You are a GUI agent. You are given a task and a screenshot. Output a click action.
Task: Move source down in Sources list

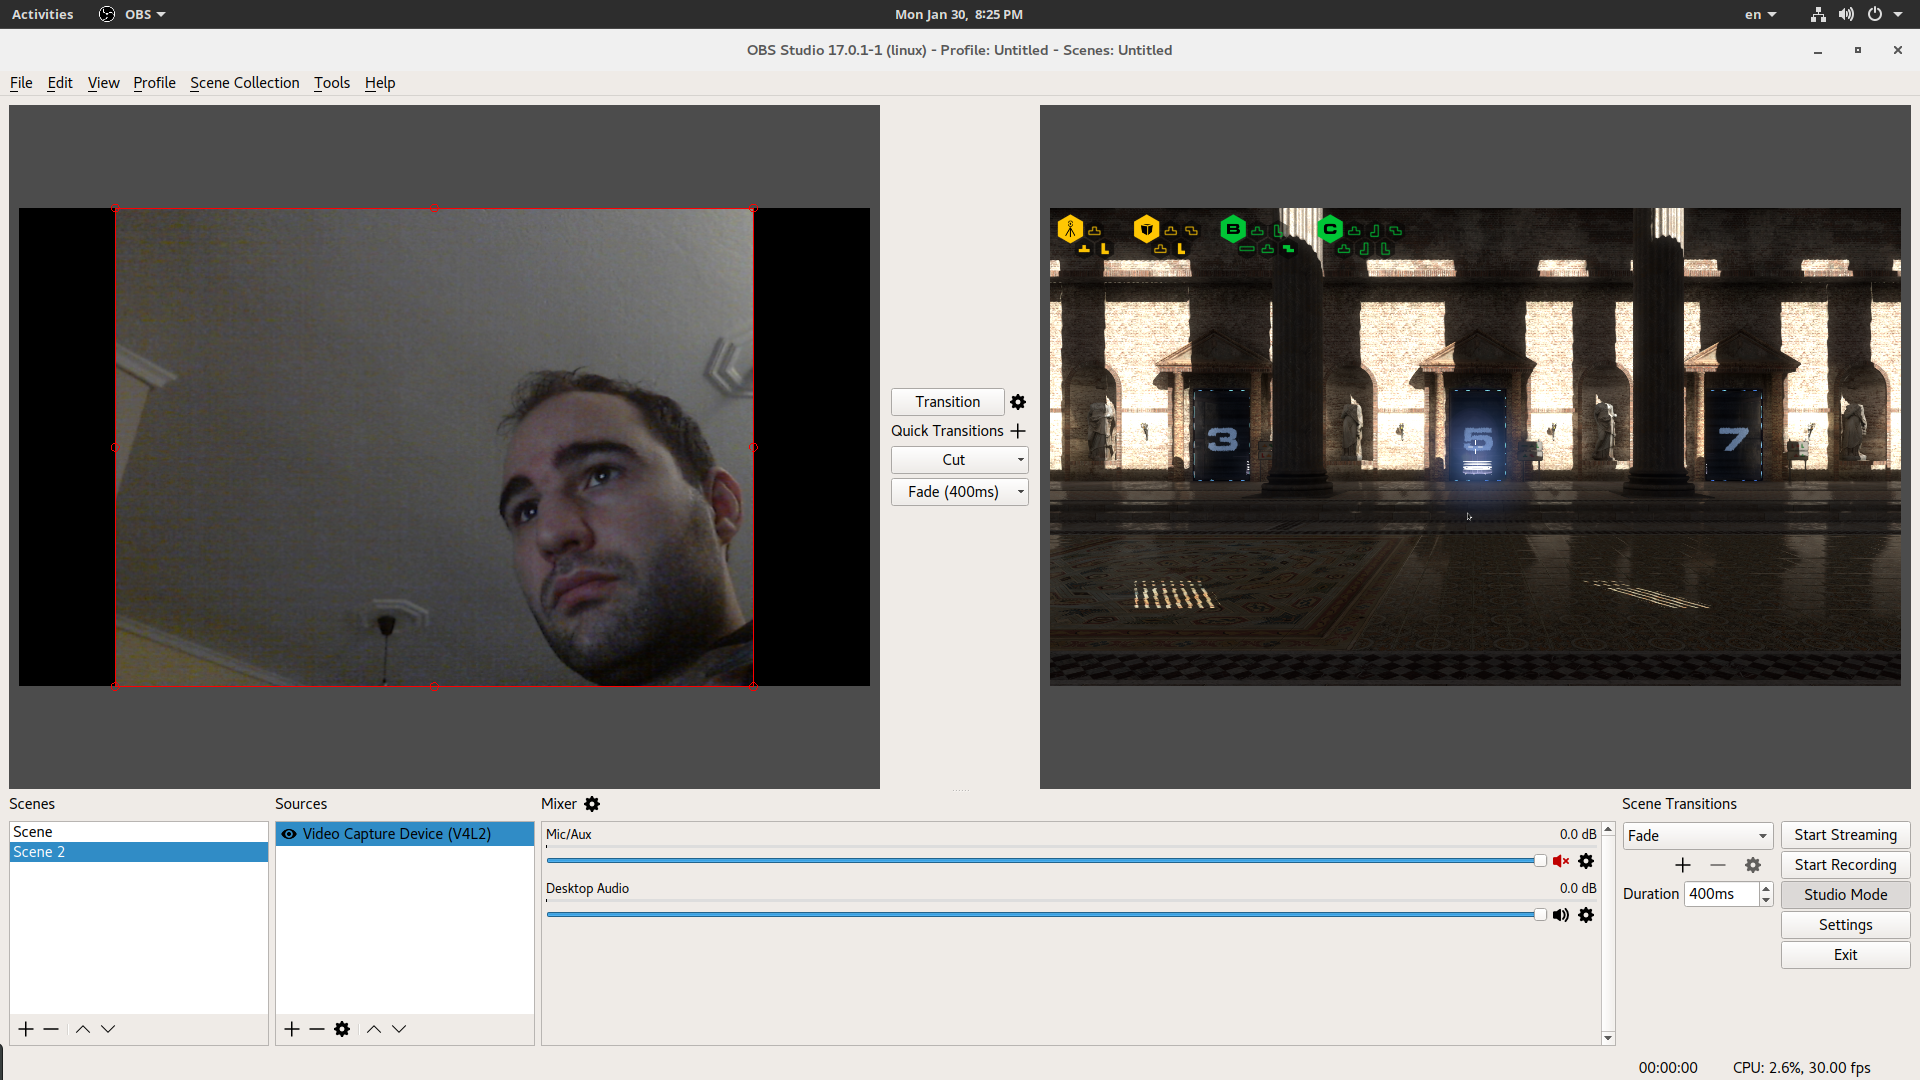(x=399, y=1029)
